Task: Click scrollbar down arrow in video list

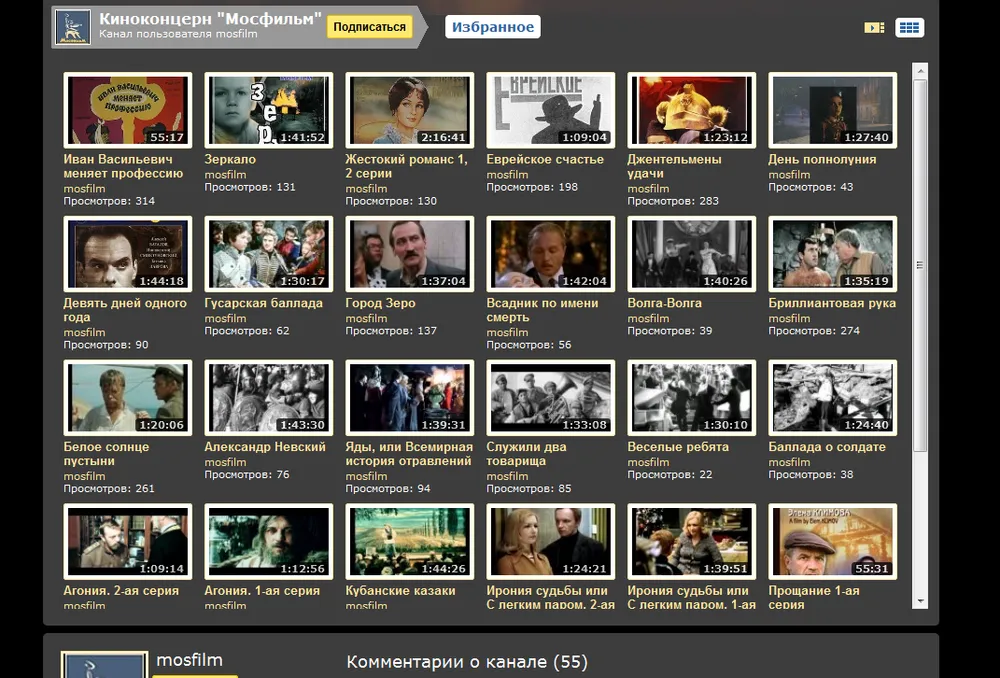Action: tap(920, 601)
